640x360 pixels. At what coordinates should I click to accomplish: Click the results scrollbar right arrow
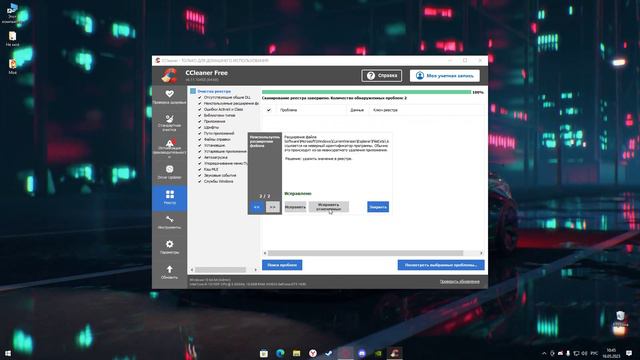coord(481,253)
